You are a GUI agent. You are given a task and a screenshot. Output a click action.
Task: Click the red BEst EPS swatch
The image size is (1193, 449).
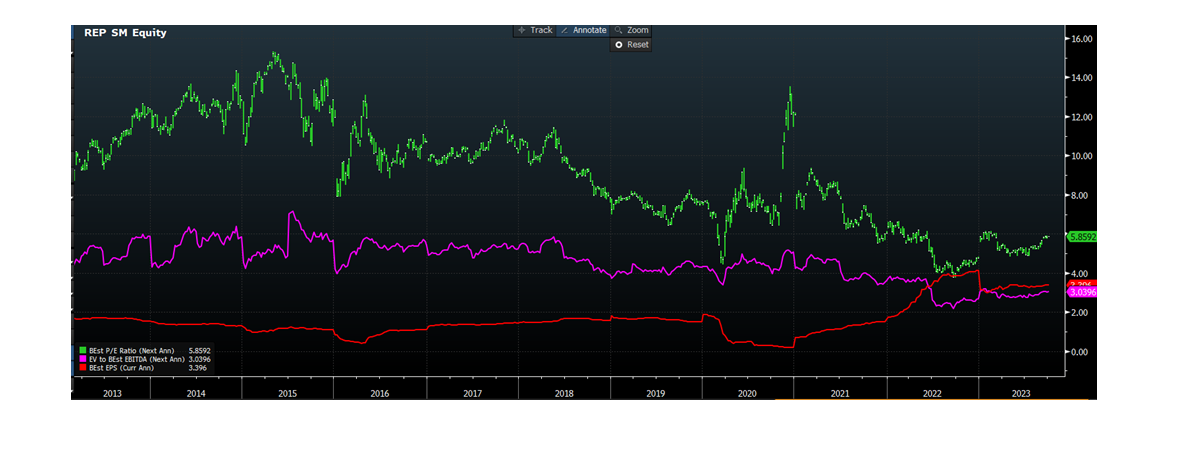[81, 368]
